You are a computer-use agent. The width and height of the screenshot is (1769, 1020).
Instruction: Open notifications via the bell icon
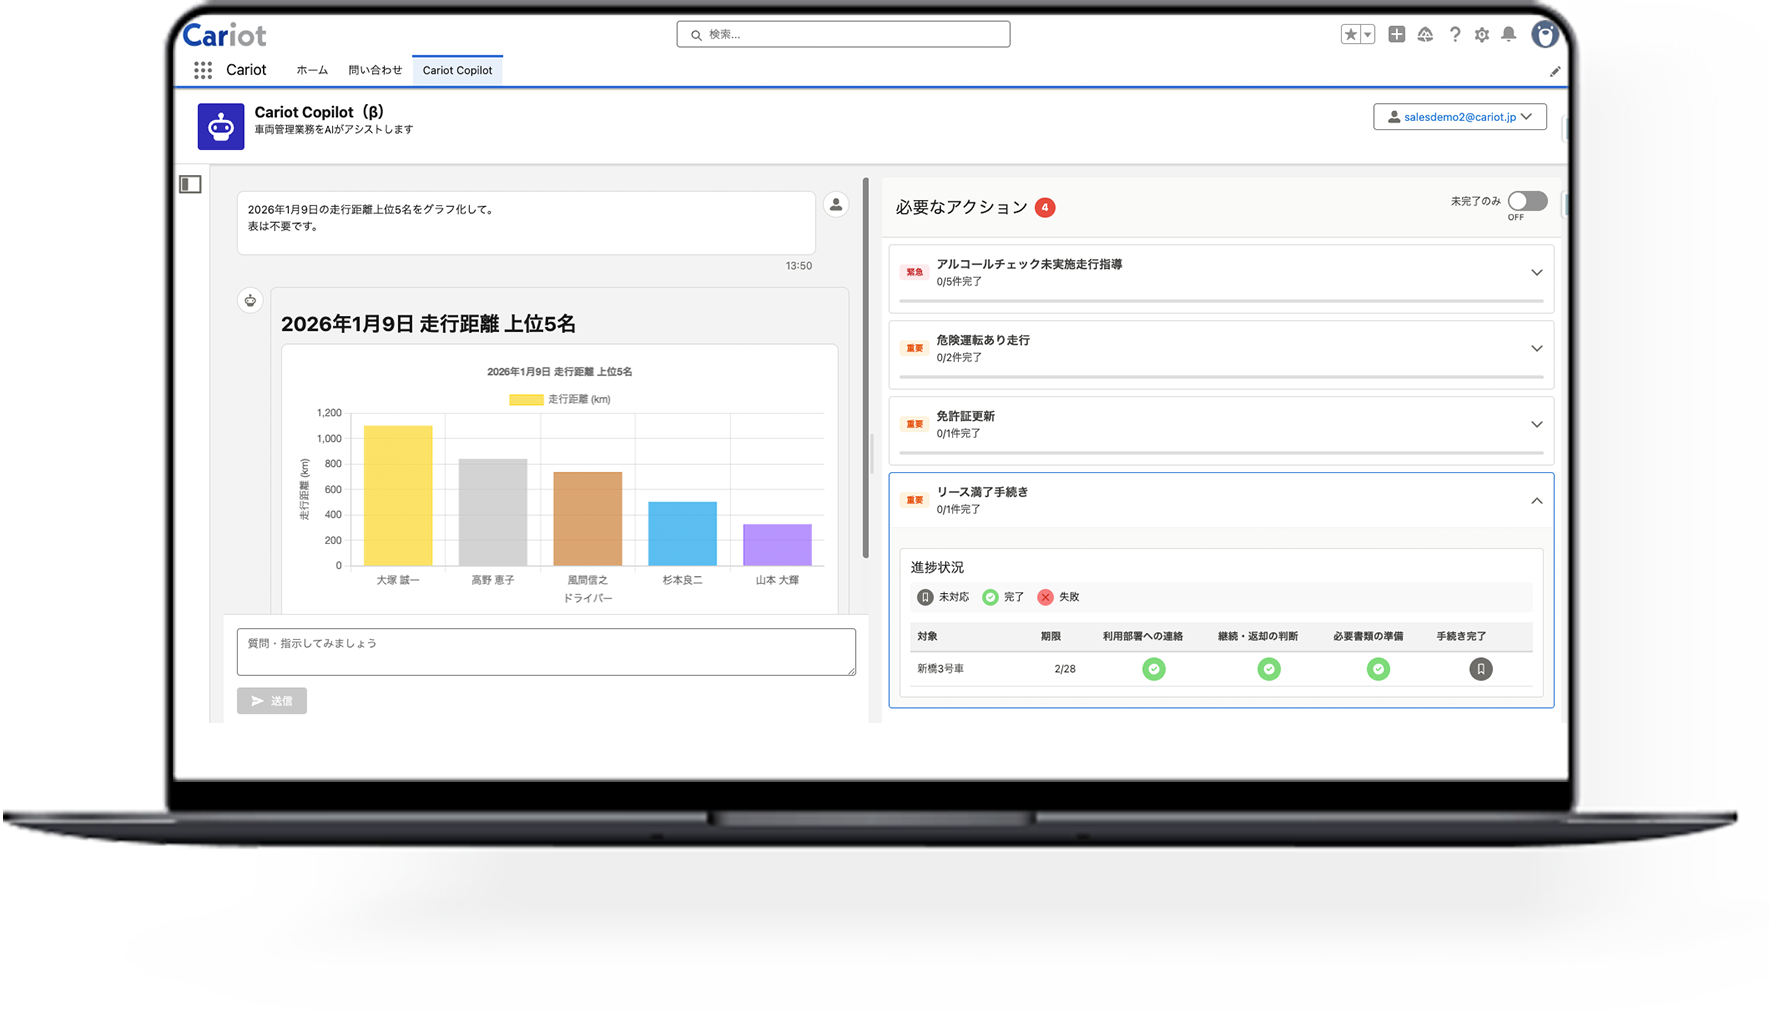tap(1510, 34)
